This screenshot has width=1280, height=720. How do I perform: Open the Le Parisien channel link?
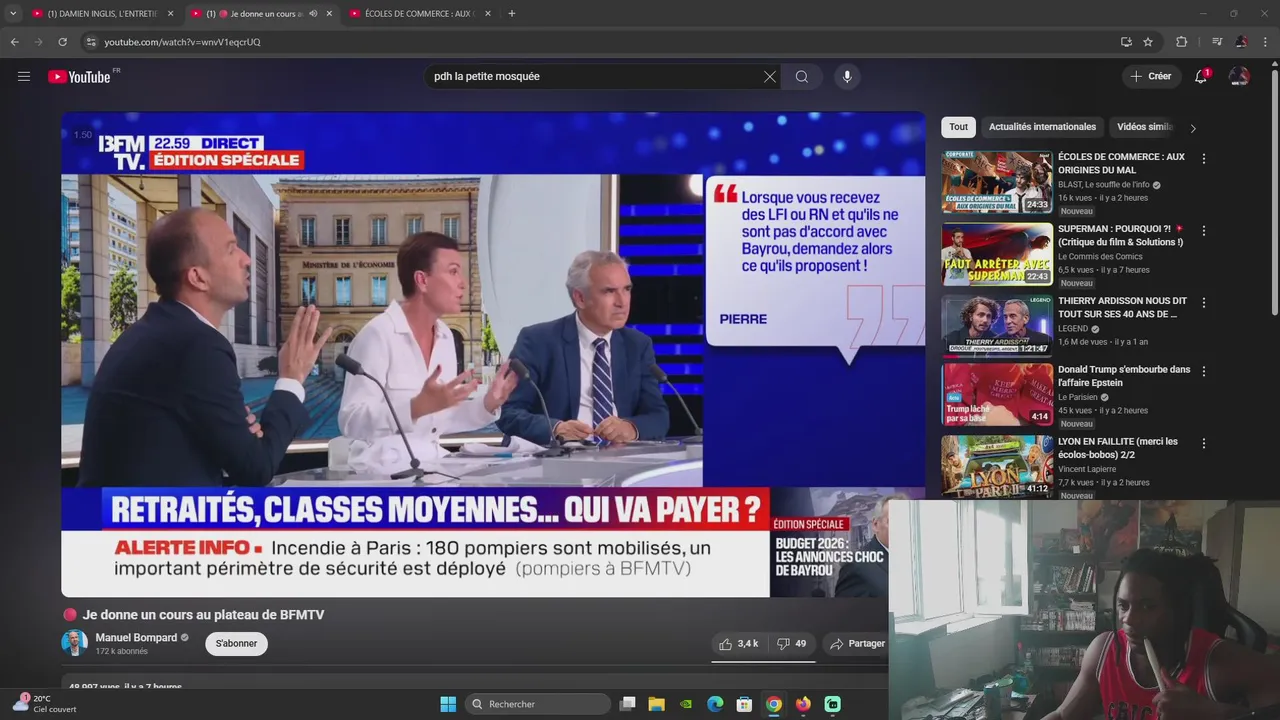click(1078, 397)
